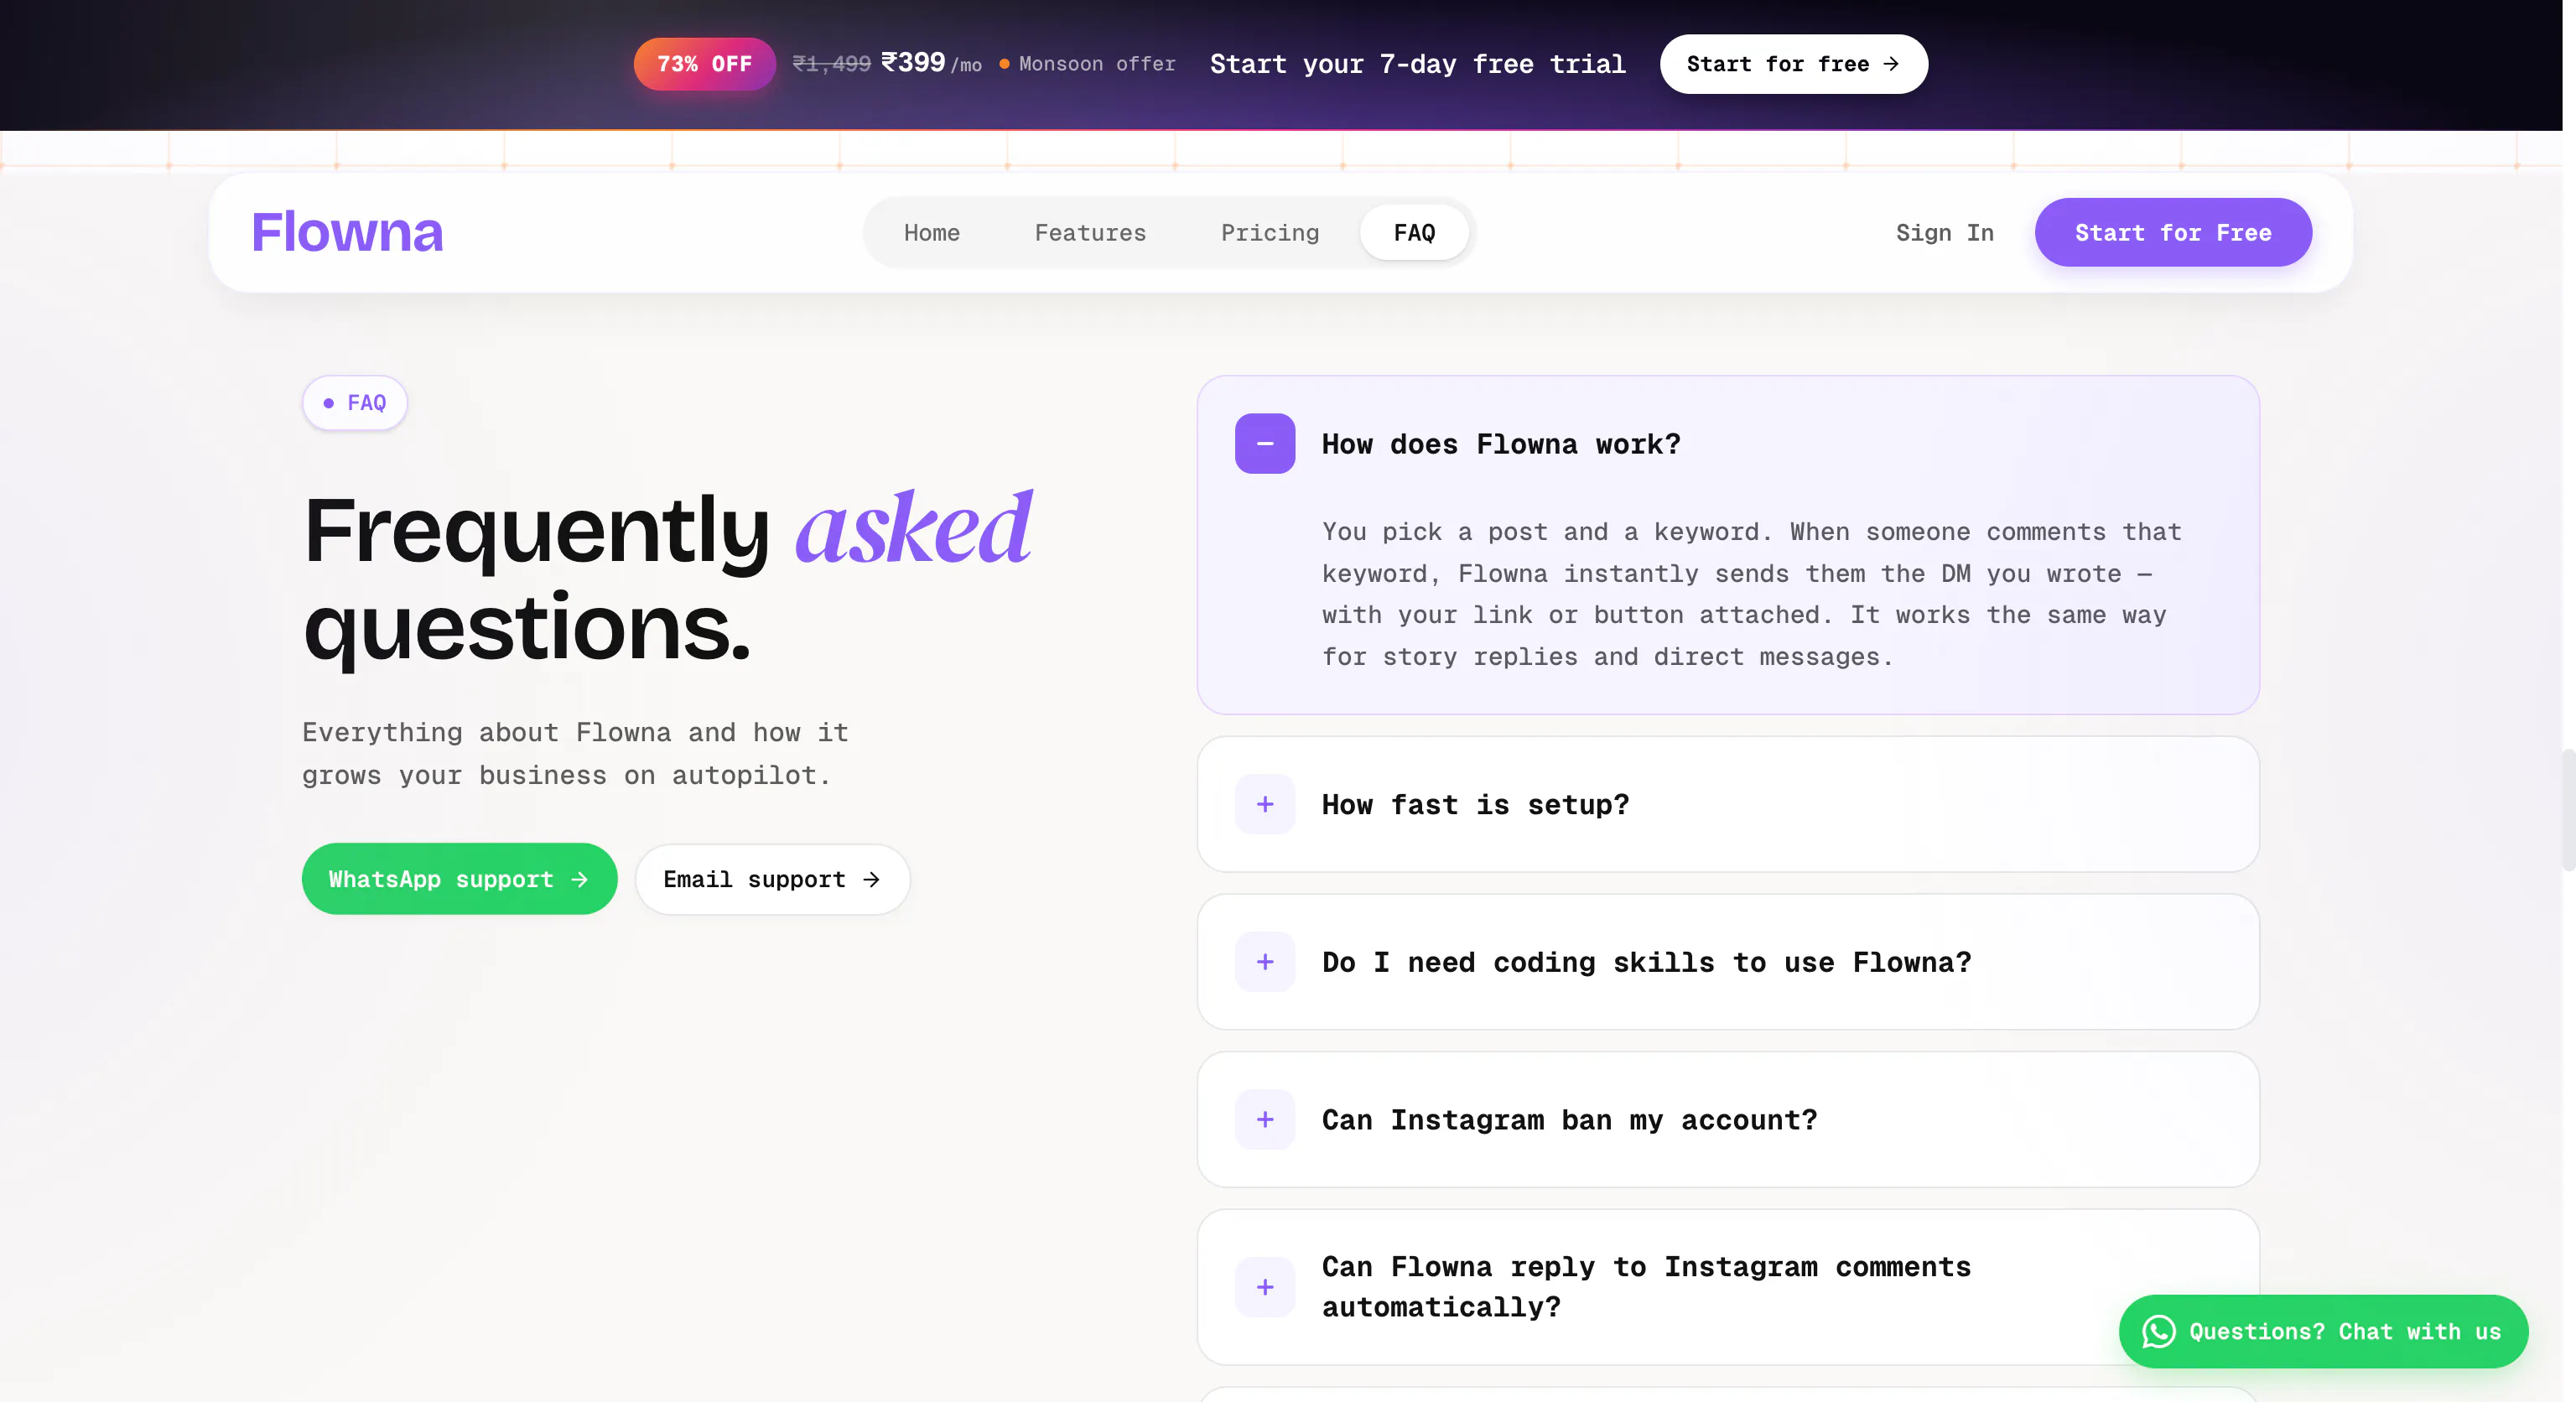2576x1402 pixels.
Task: Open Email support
Action: pos(772,879)
